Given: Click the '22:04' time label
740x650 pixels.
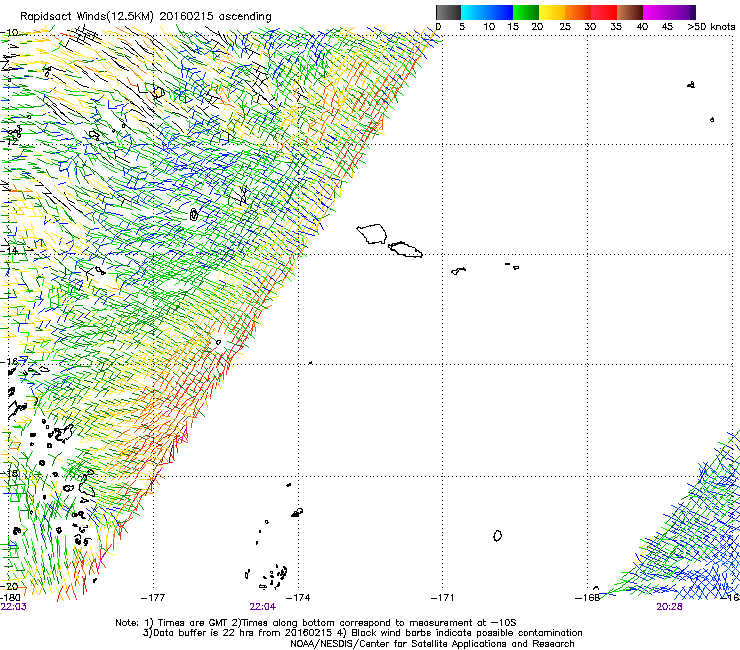Looking at the screenshot, I should coord(262,607).
